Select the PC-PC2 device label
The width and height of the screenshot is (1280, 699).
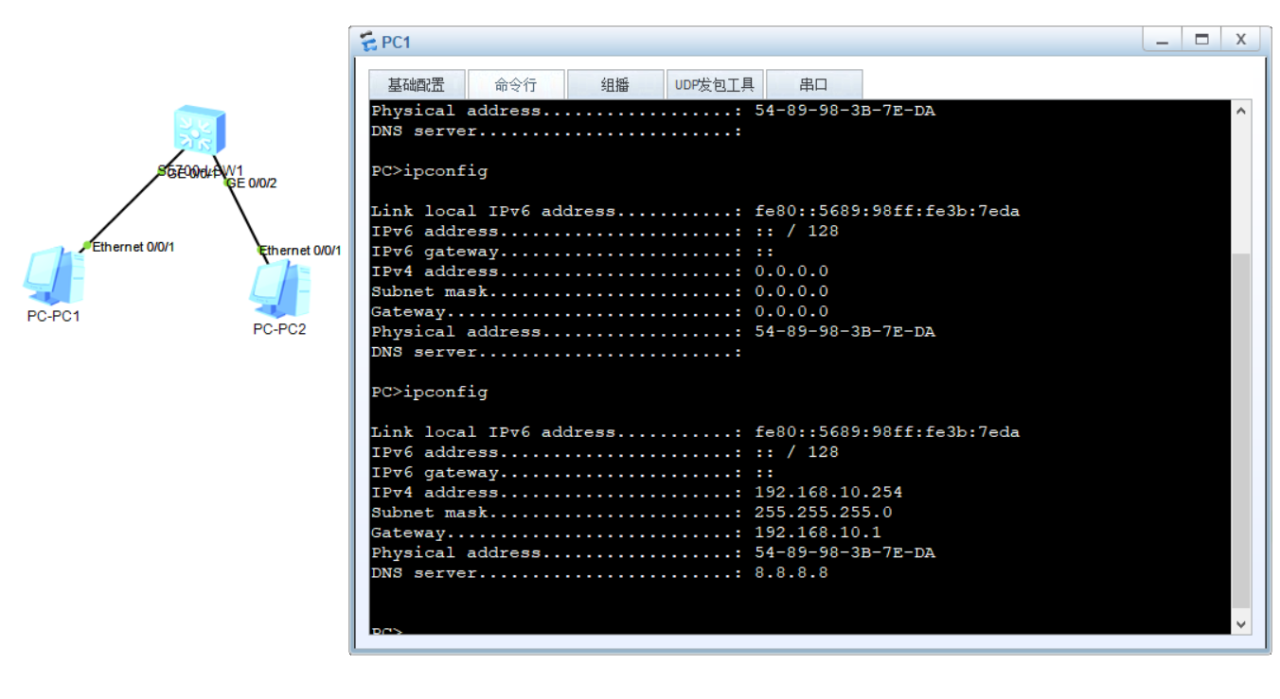tap(280, 329)
